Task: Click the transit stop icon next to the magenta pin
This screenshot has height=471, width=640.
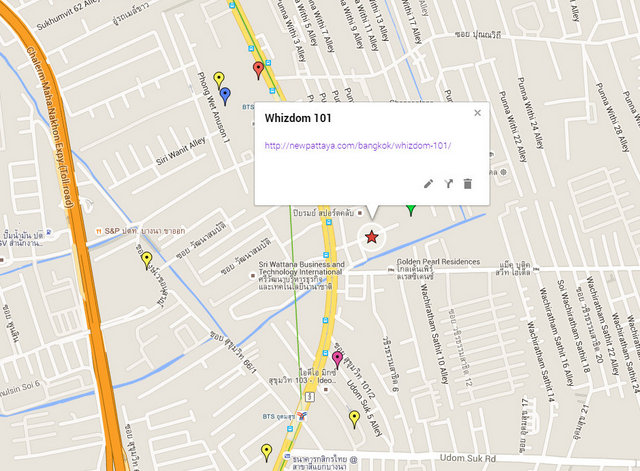Action: 325,353
